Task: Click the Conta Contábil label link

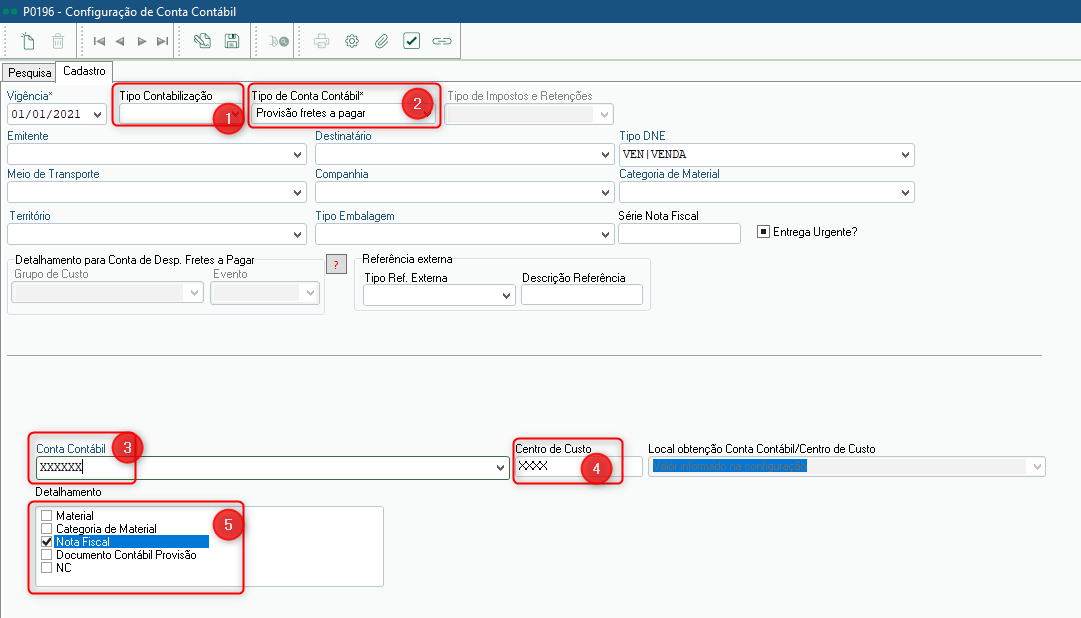Action: click(70, 449)
